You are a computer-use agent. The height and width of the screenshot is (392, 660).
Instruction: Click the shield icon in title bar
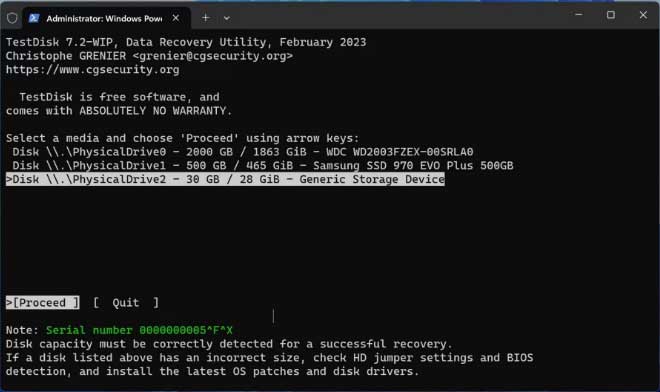pos(12,18)
